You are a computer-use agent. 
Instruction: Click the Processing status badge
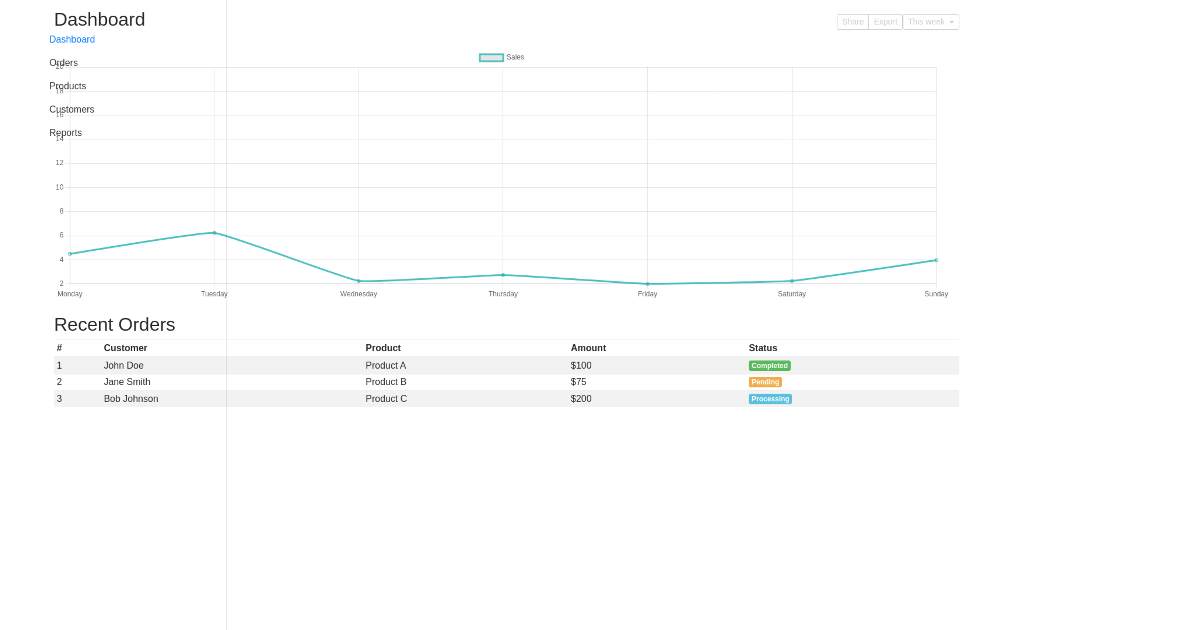point(770,399)
